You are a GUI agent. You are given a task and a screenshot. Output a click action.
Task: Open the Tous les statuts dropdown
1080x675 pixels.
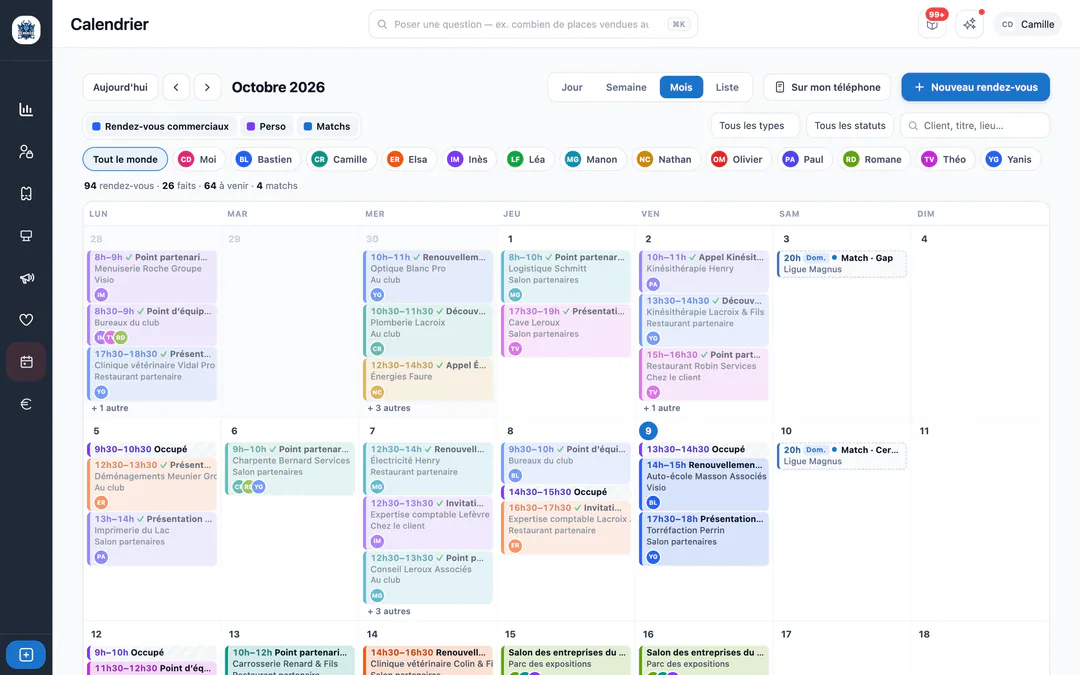850,125
